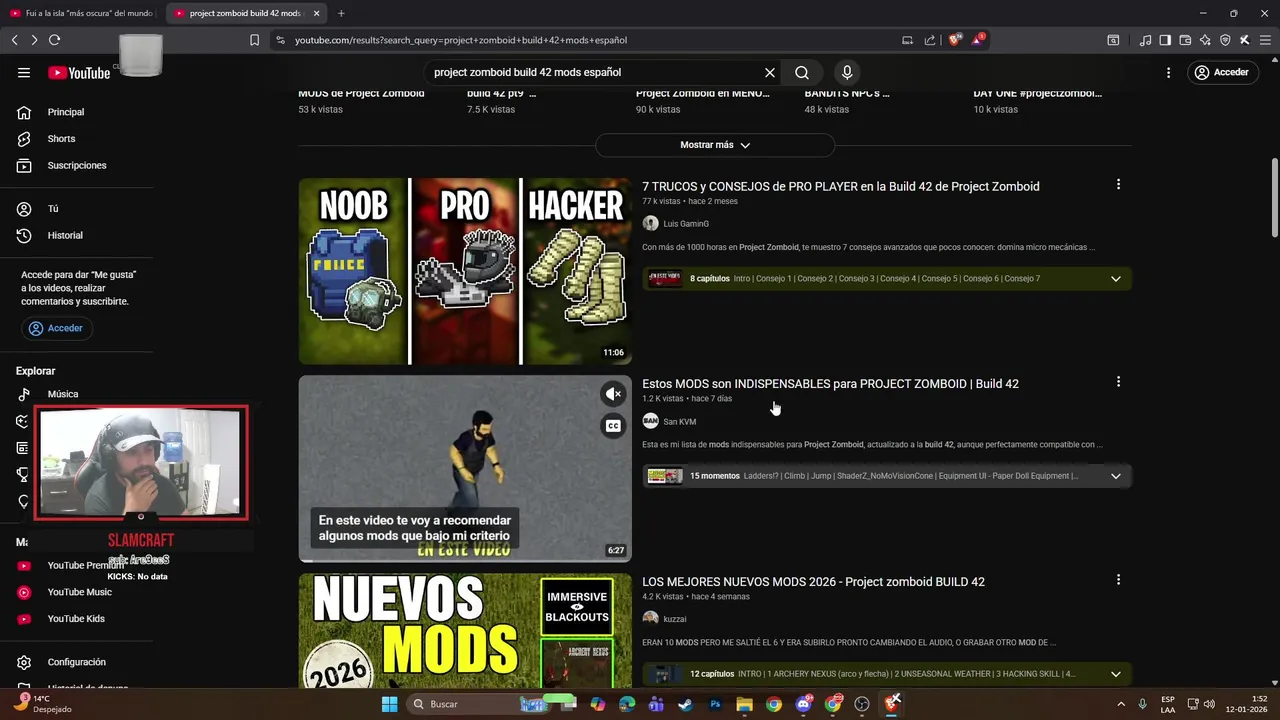The width and height of the screenshot is (1280, 720).
Task: Clear the search text with the X
Action: tap(770, 72)
